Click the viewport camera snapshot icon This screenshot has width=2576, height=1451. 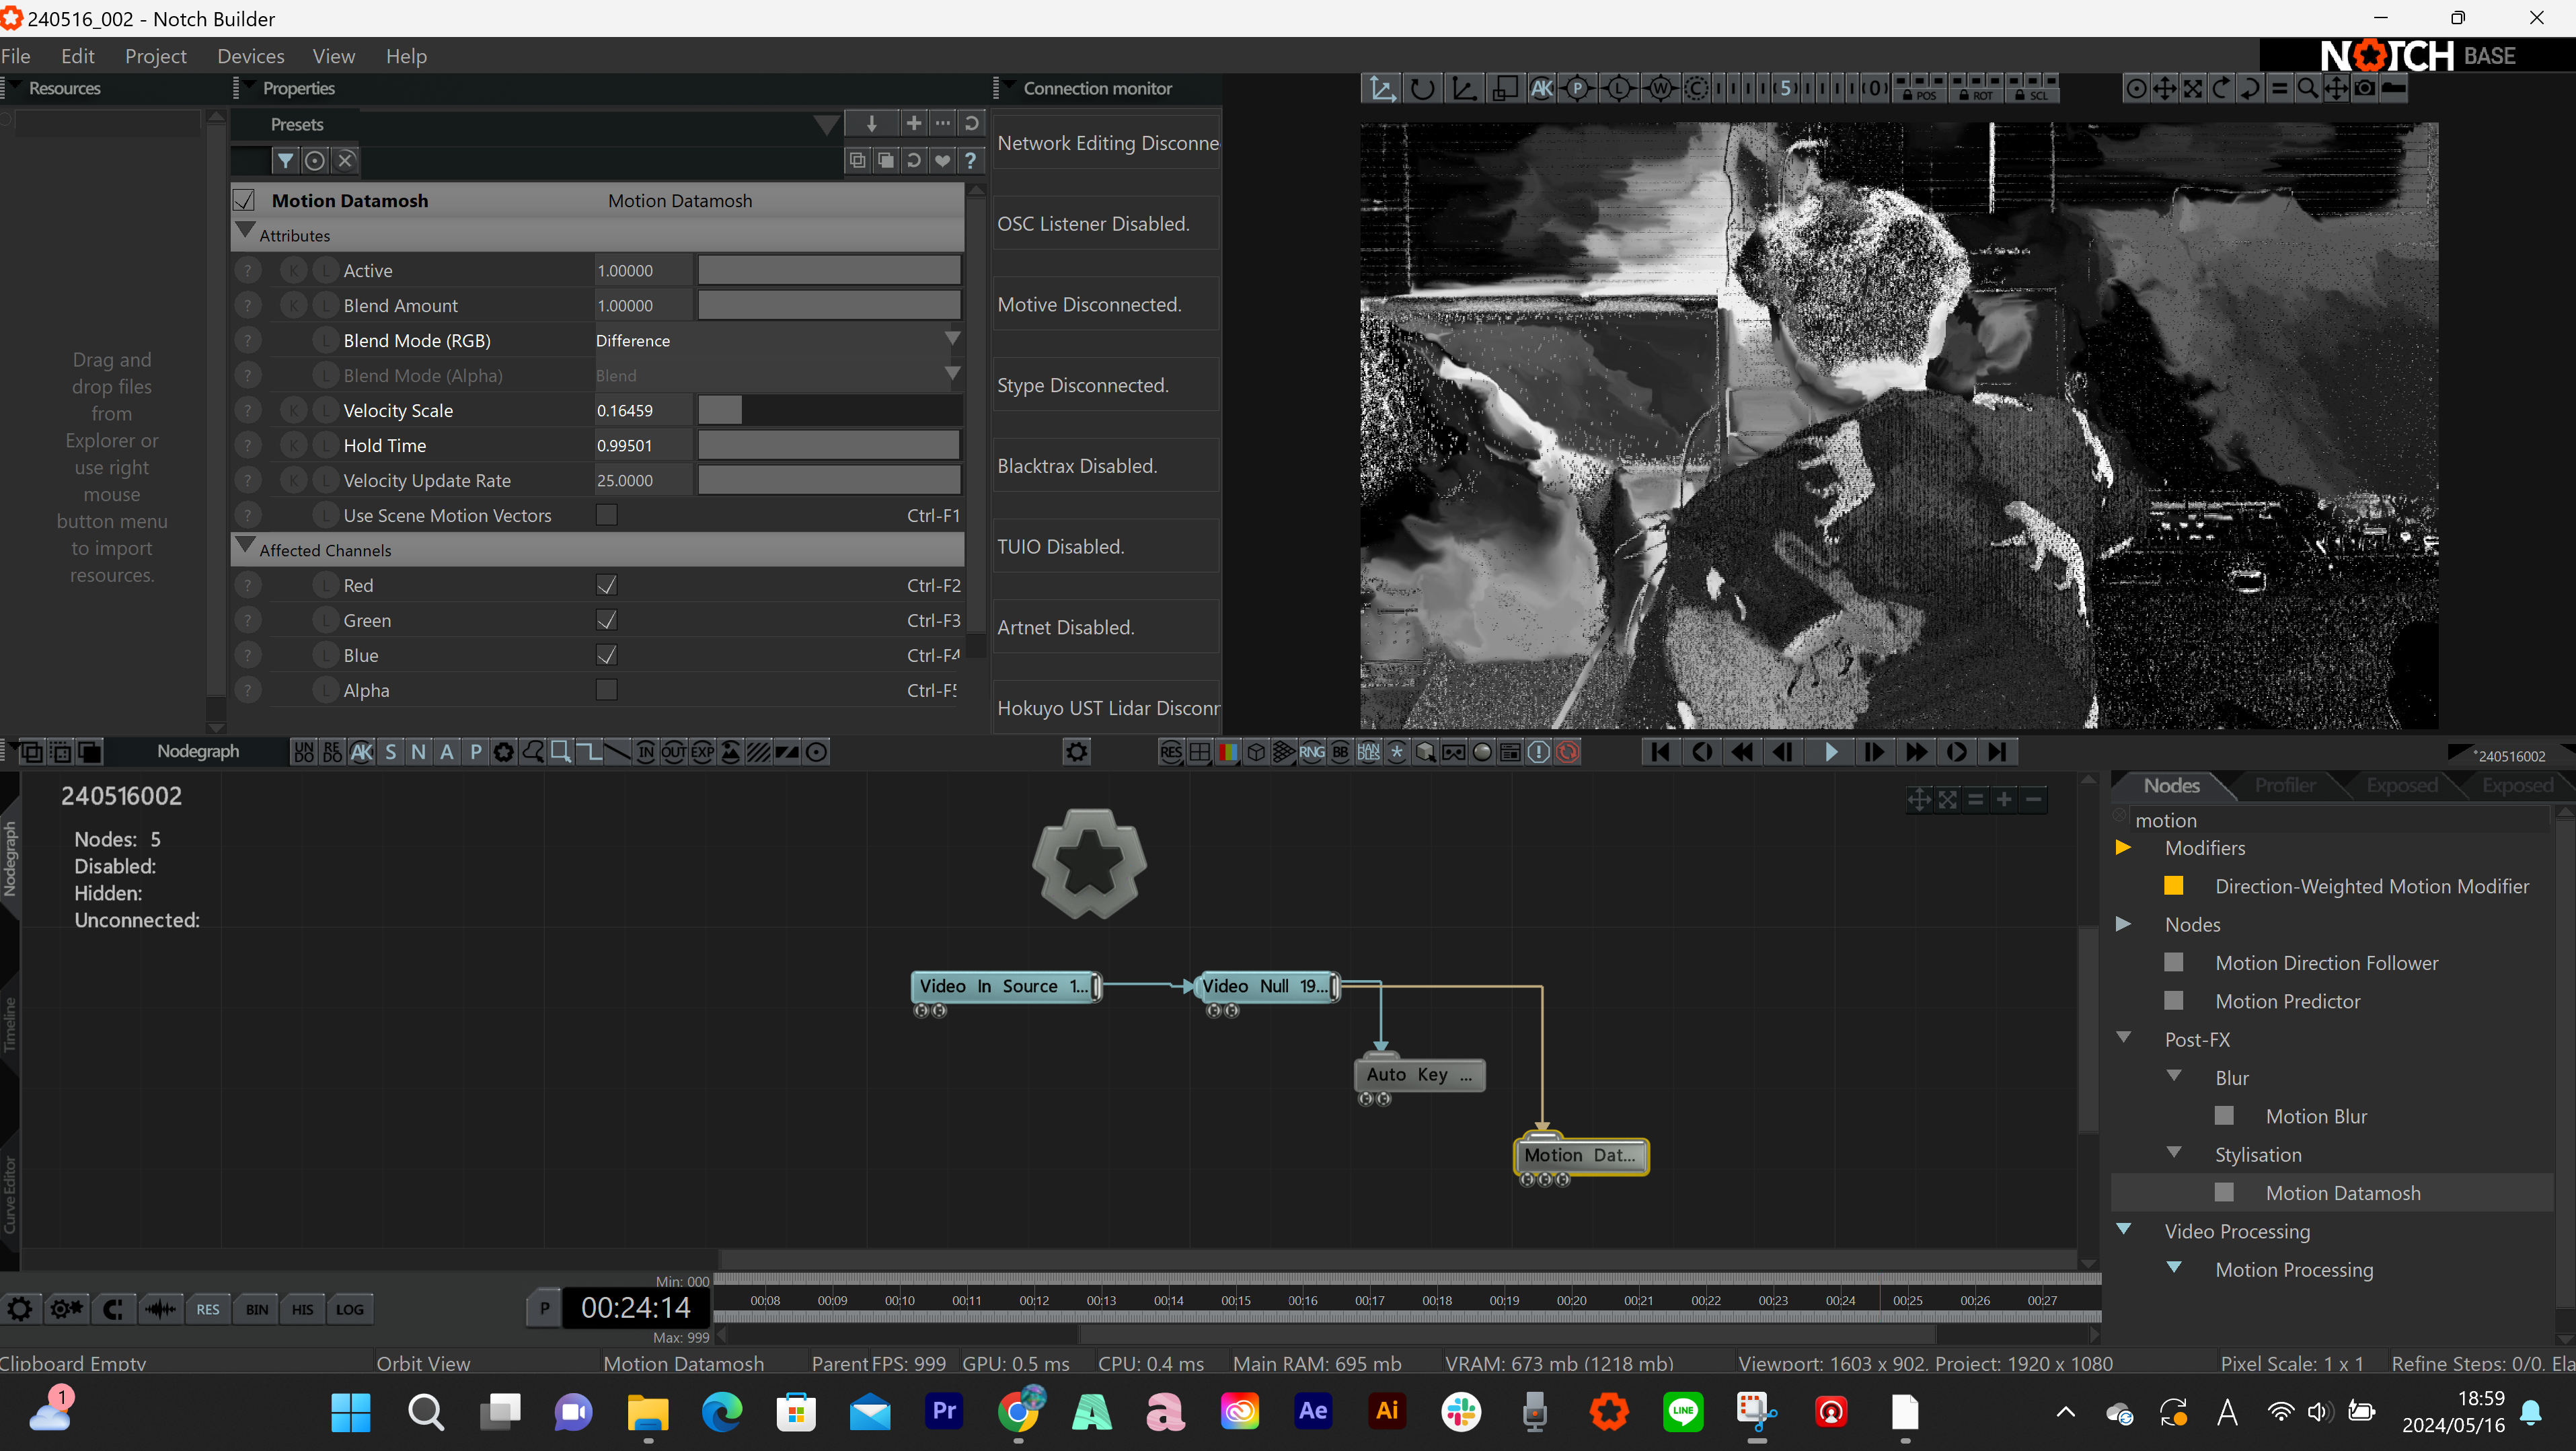2364,89
